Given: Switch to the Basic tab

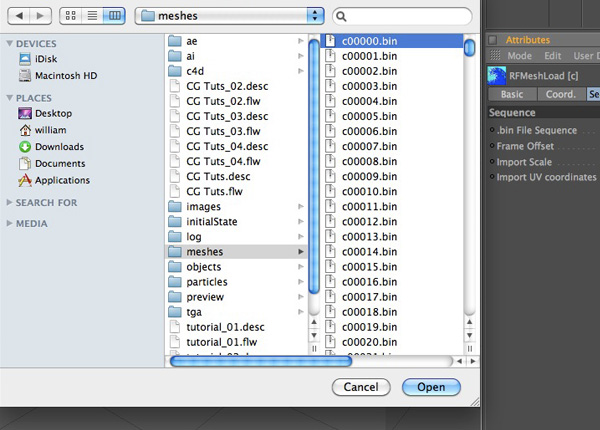Looking at the screenshot, I should point(512,94).
